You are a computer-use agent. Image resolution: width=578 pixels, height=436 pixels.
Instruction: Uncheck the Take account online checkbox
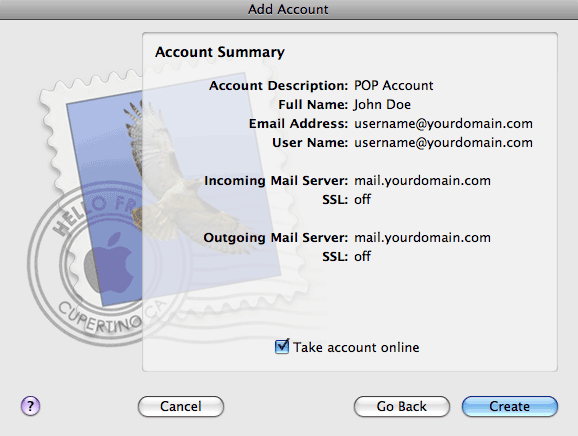point(282,347)
